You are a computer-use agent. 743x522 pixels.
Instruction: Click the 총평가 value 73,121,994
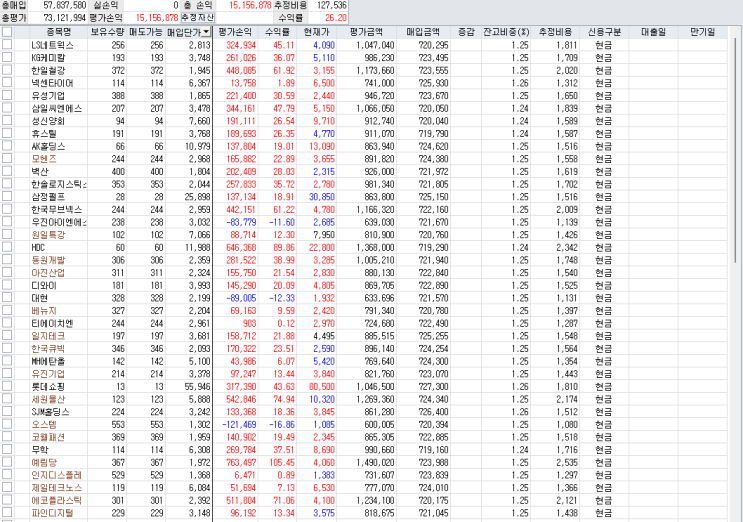[x=64, y=18]
